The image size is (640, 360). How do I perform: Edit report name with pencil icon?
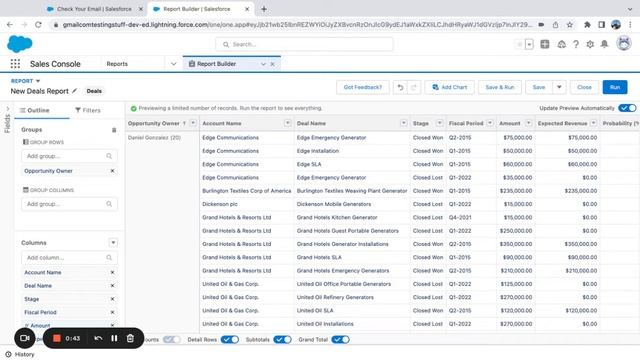click(74, 91)
